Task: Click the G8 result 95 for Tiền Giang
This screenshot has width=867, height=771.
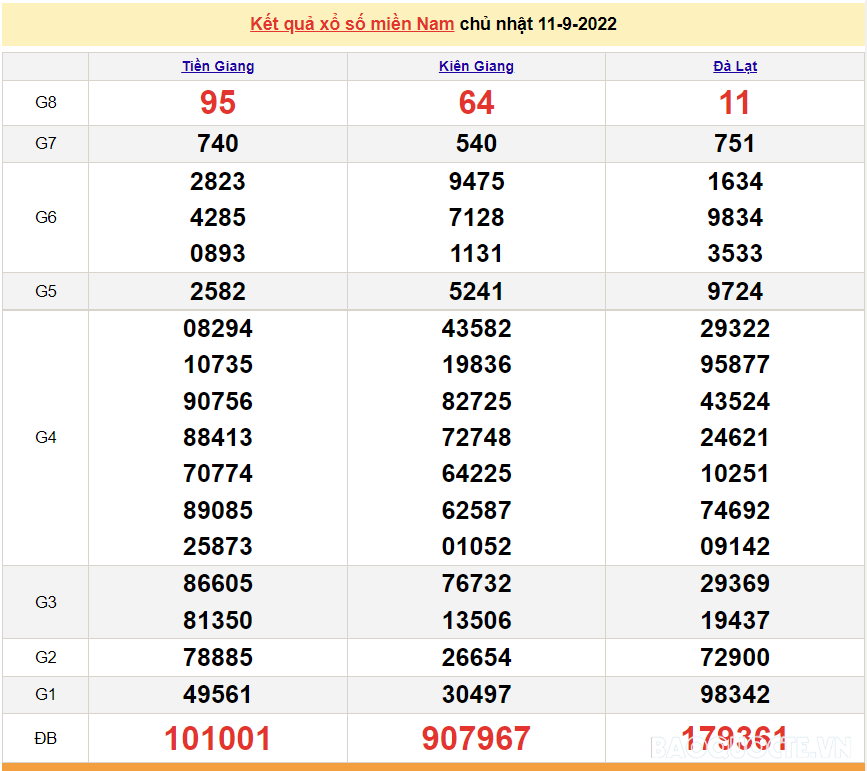Action: click(218, 103)
